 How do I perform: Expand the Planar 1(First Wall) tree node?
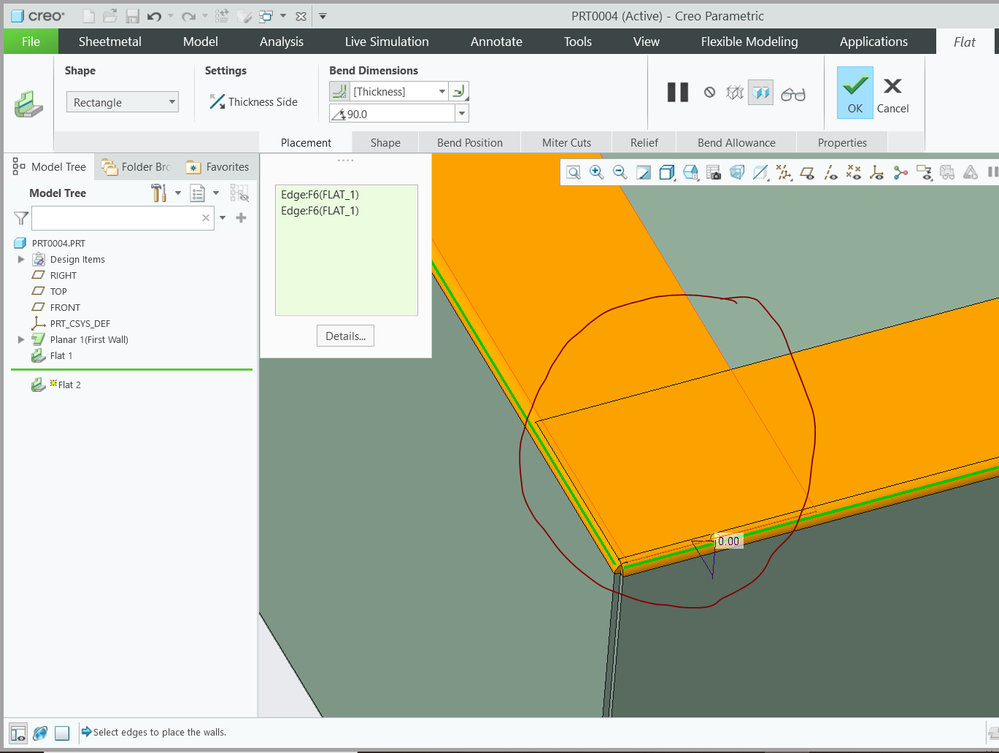21,340
